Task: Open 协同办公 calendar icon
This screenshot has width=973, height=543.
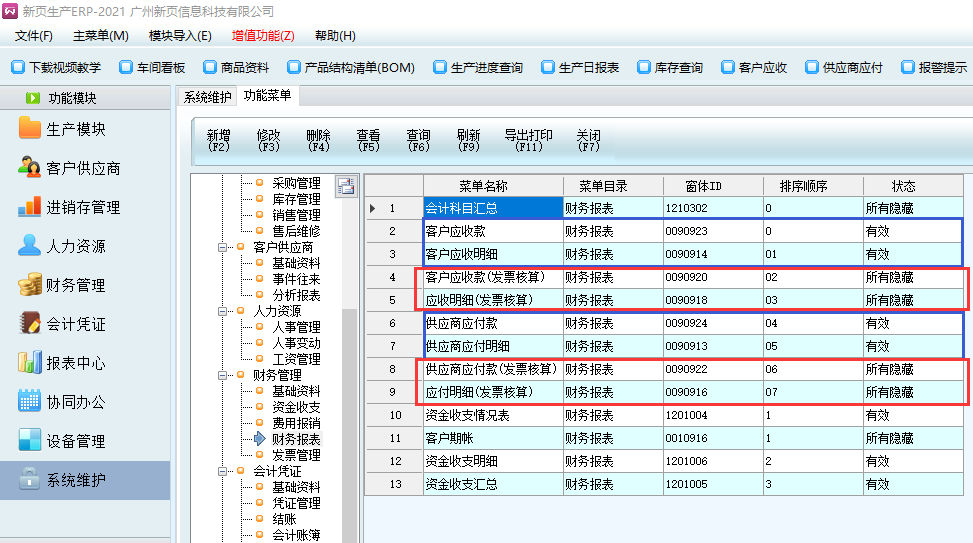Action: (29, 402)
